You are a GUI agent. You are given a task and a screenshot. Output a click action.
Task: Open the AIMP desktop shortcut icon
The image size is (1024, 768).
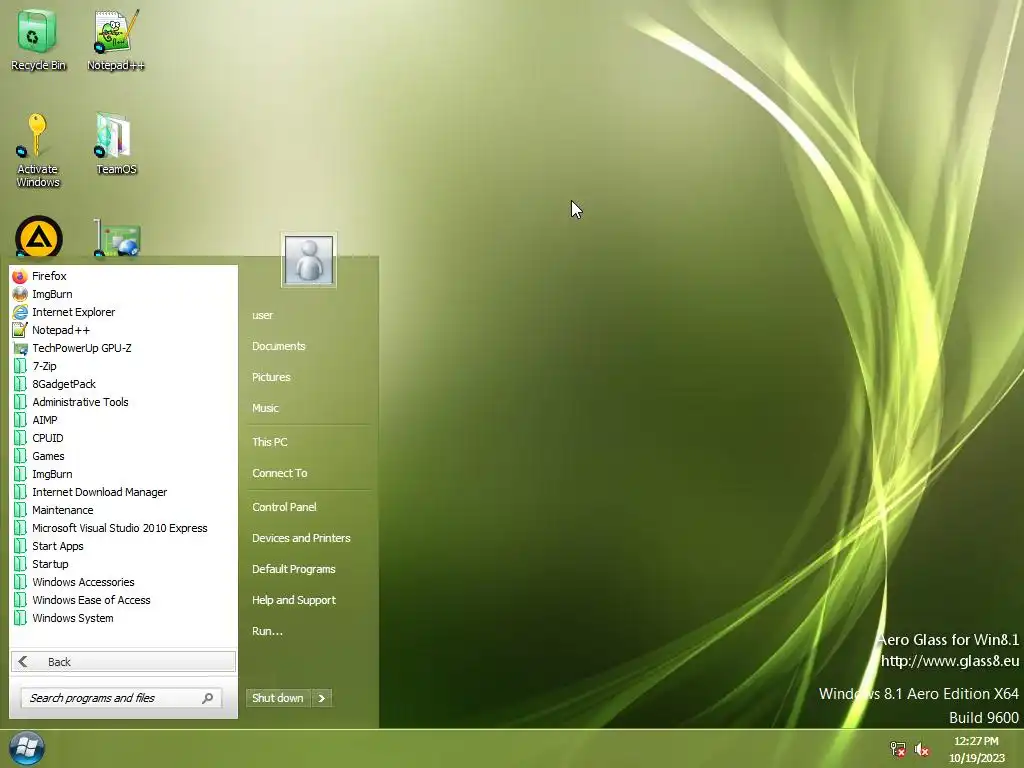click(x=39, y=237)
